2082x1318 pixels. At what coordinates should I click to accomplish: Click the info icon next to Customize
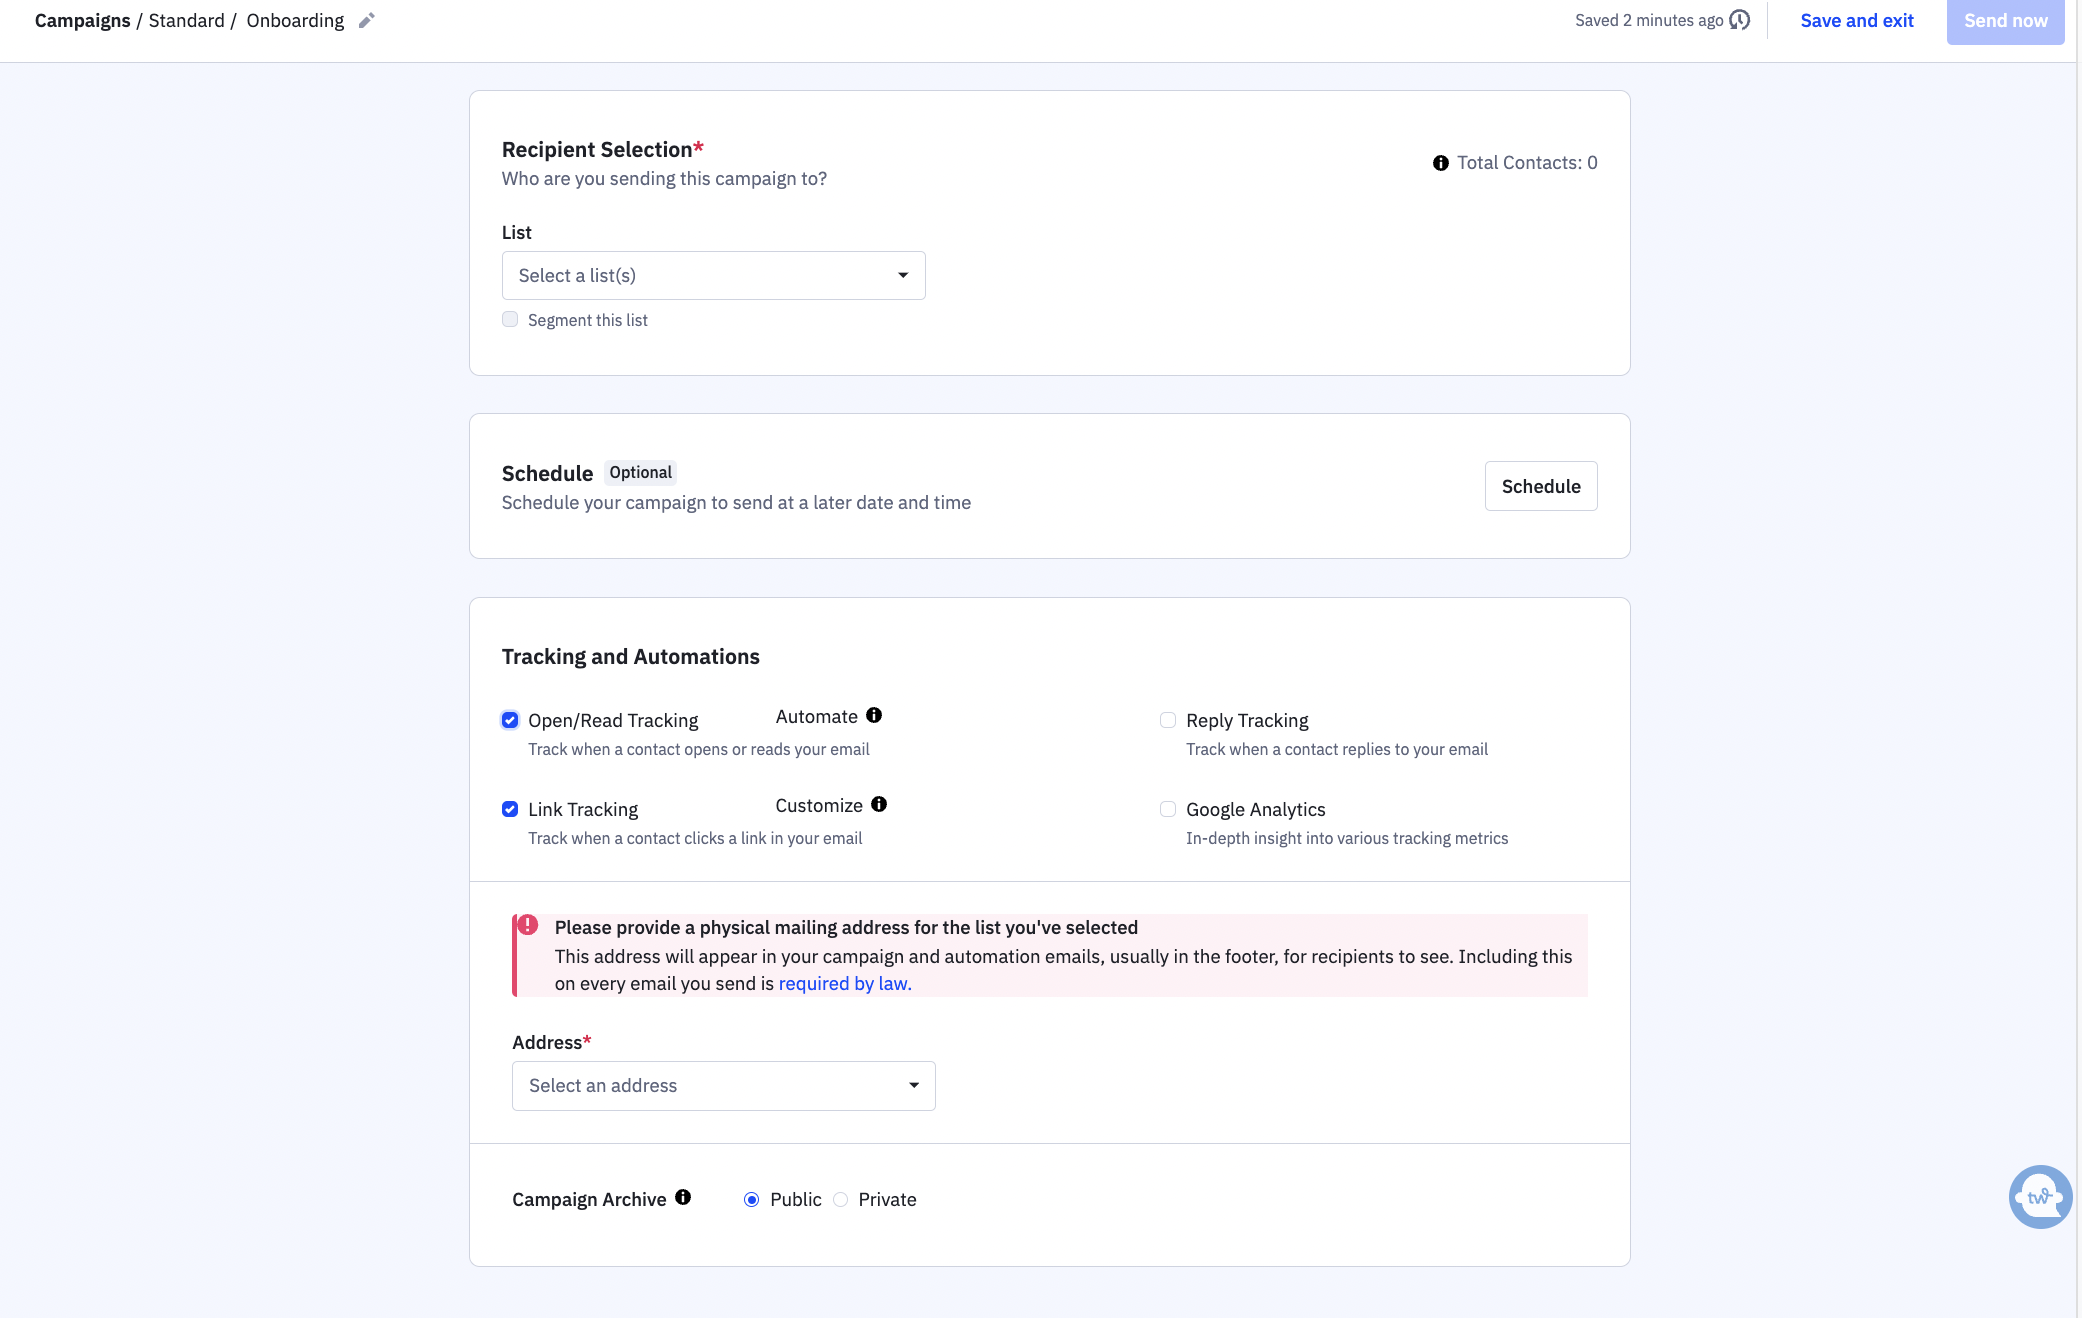click(x=879, y=805)
